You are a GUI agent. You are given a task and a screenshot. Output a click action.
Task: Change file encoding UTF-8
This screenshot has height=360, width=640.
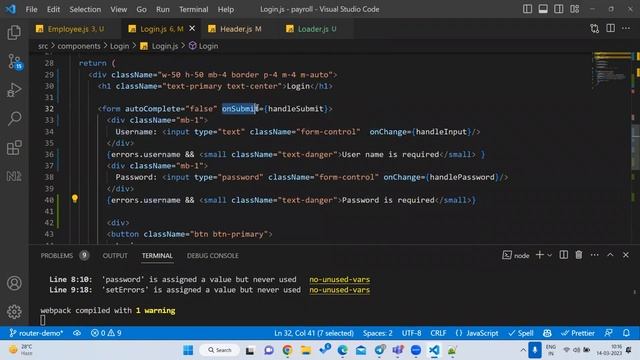411,333
